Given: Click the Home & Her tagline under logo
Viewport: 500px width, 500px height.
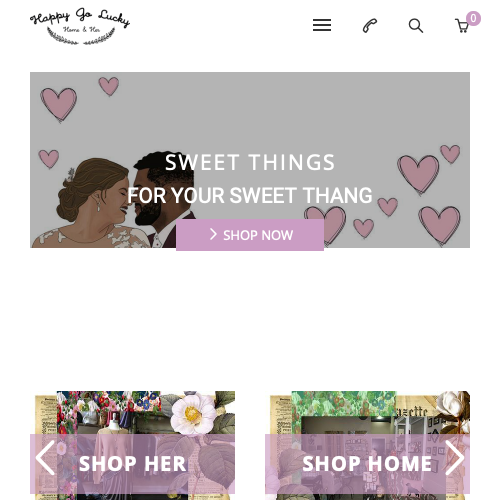Looking at the screenshot, I should click(x=81, y=30).
